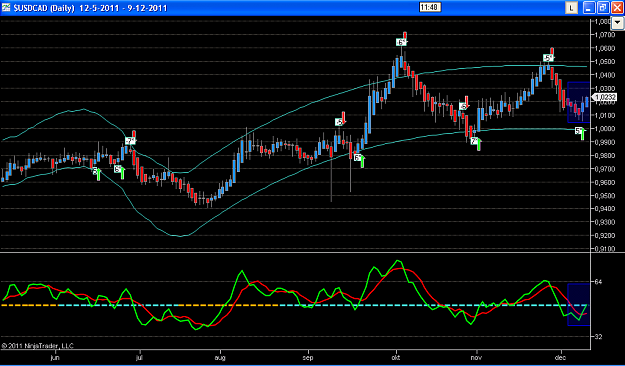This screenshot has height=366, width=625.
Task: Click the 'sep' date axis label
Action: [308, 357]
